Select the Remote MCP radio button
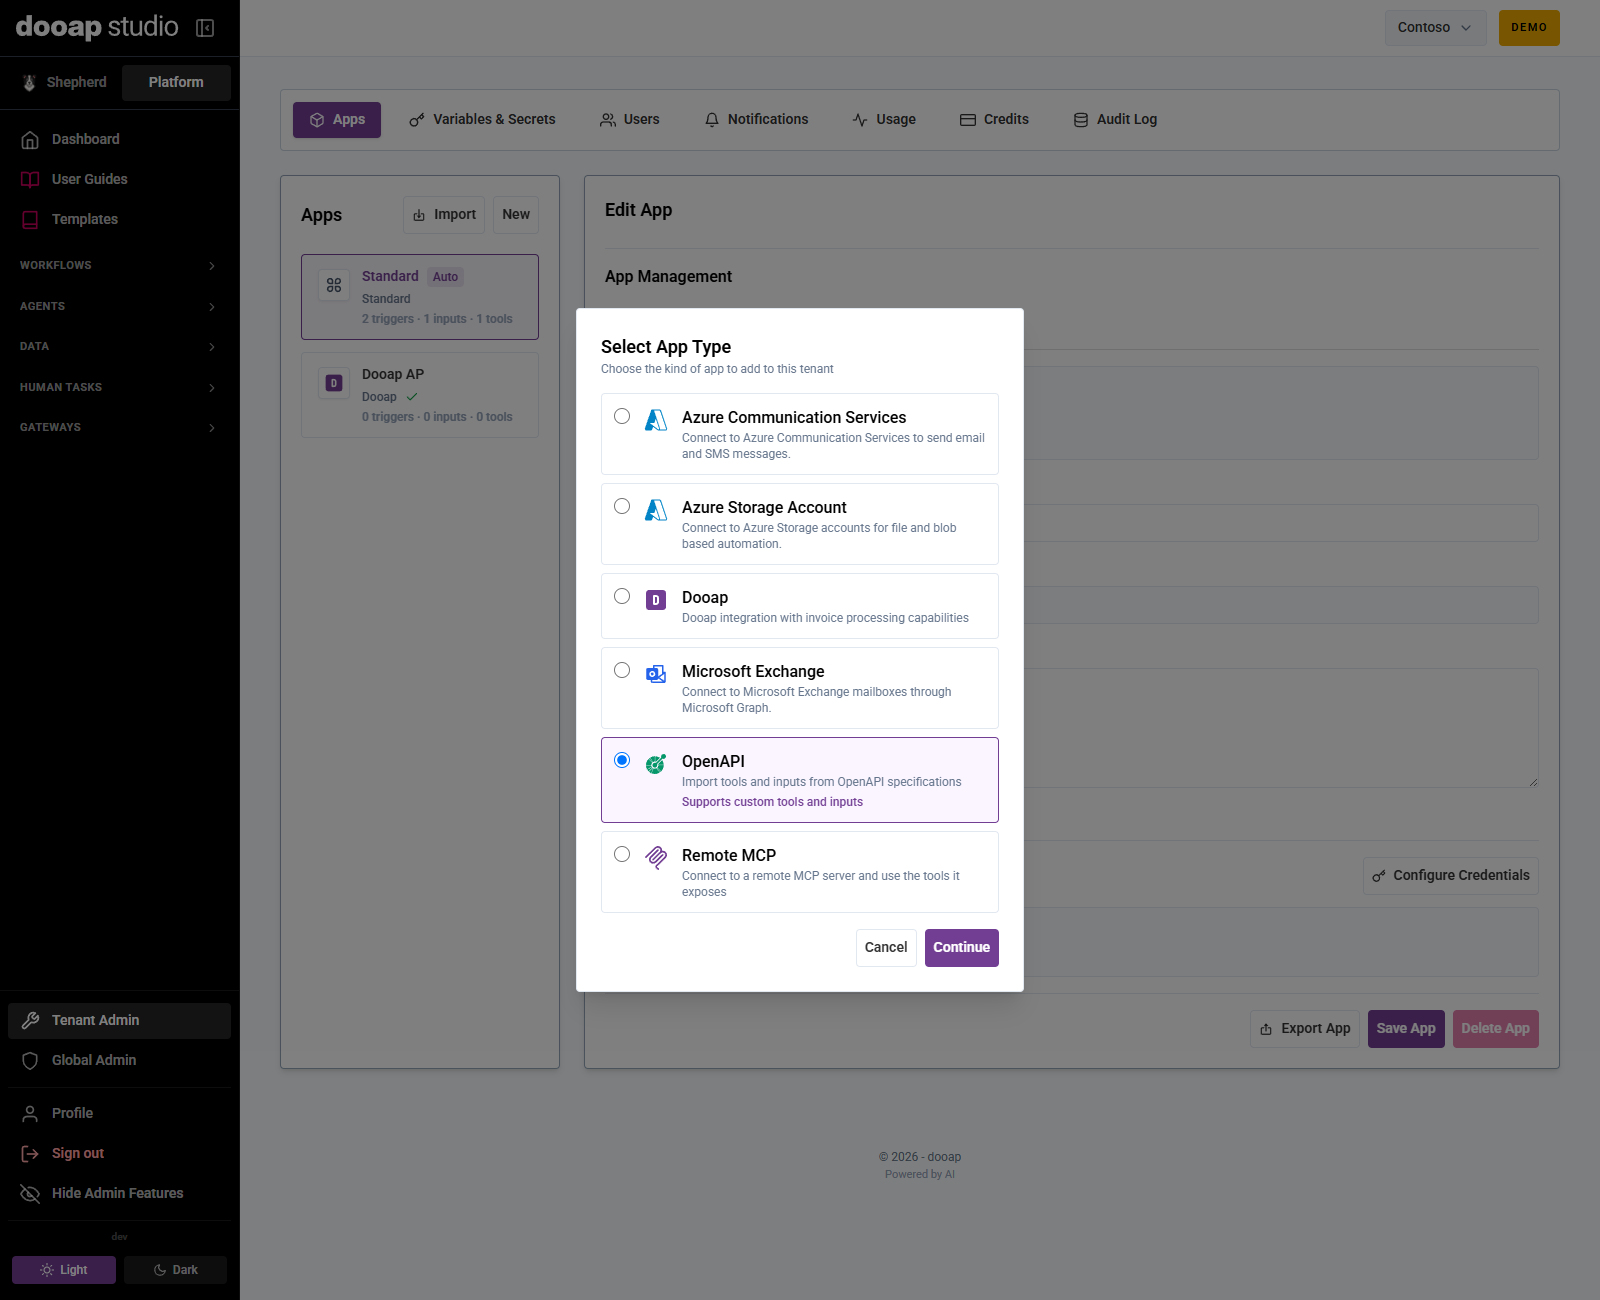The width and height of the screenshot is (1600, 1300). 622,854
